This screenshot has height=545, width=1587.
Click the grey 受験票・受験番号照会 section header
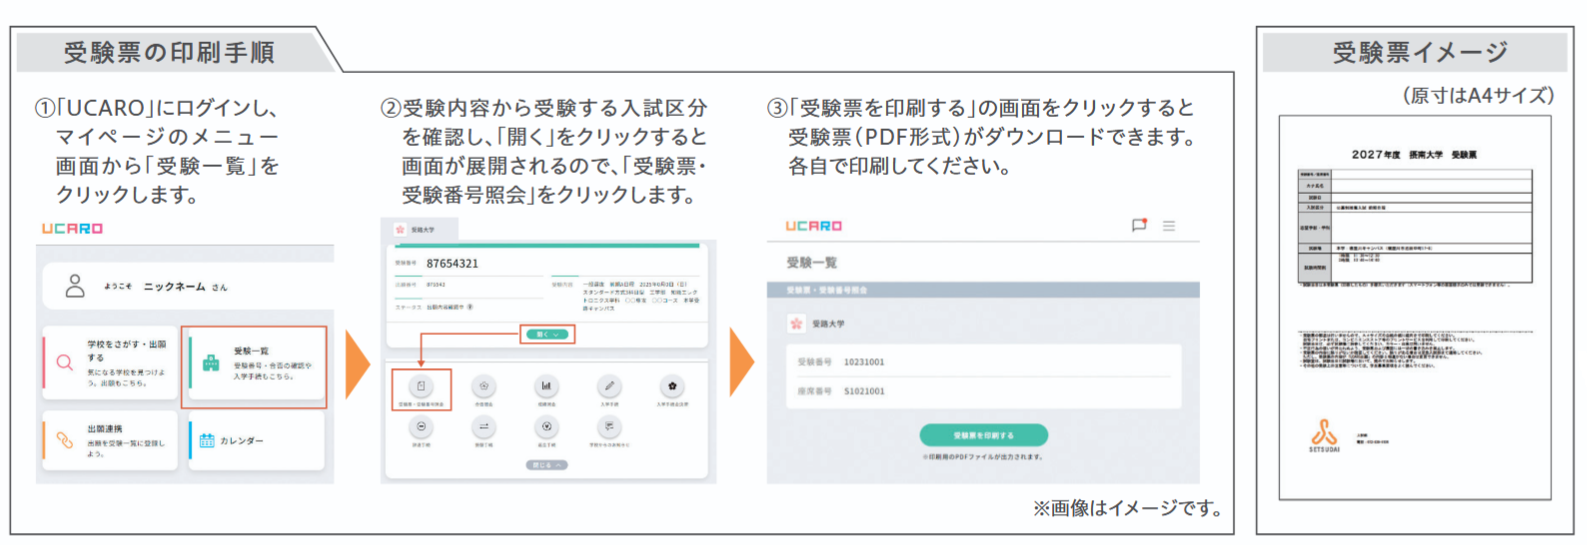pos(983,290)
